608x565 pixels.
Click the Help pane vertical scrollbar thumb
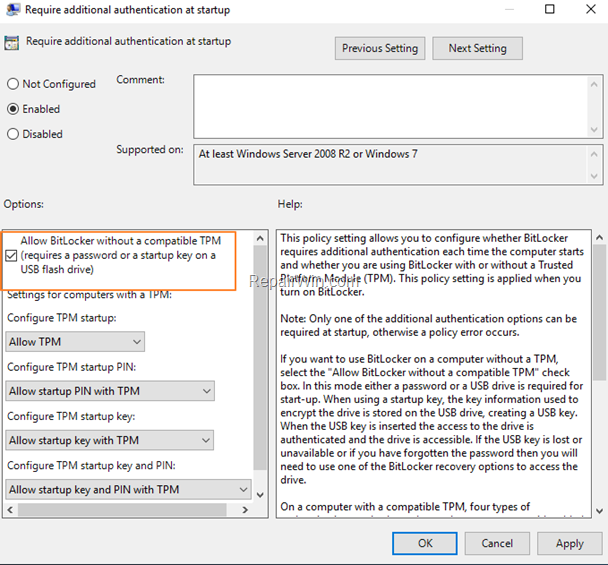tap(599, 313)
